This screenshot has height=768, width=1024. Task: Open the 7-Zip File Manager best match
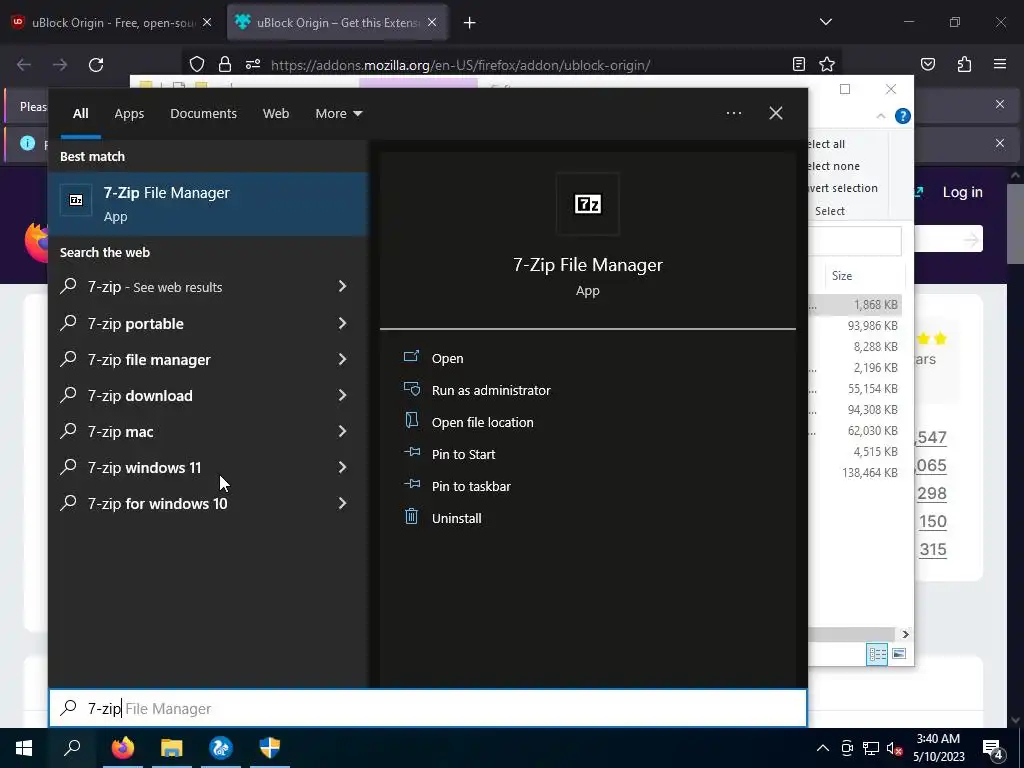tap(208, 204)
